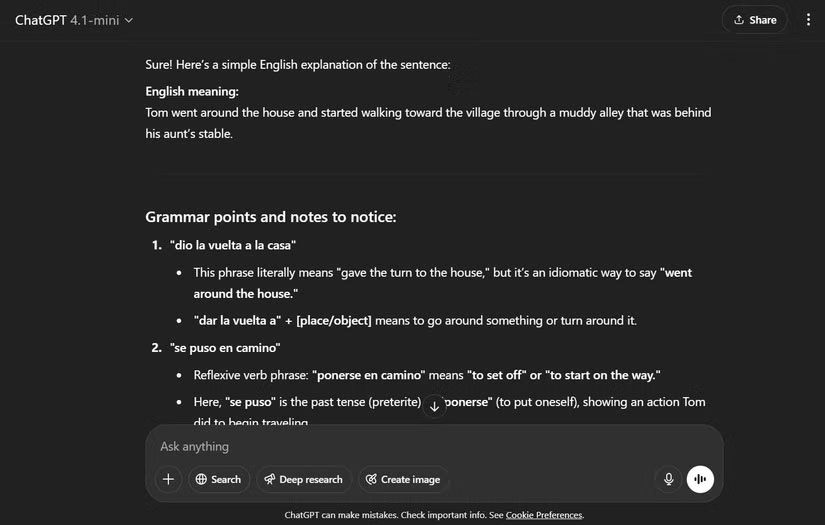This screenshot has height=525, width=825.
Task: Click the "English meaning:" bold label
Action: tap(192, 92)
